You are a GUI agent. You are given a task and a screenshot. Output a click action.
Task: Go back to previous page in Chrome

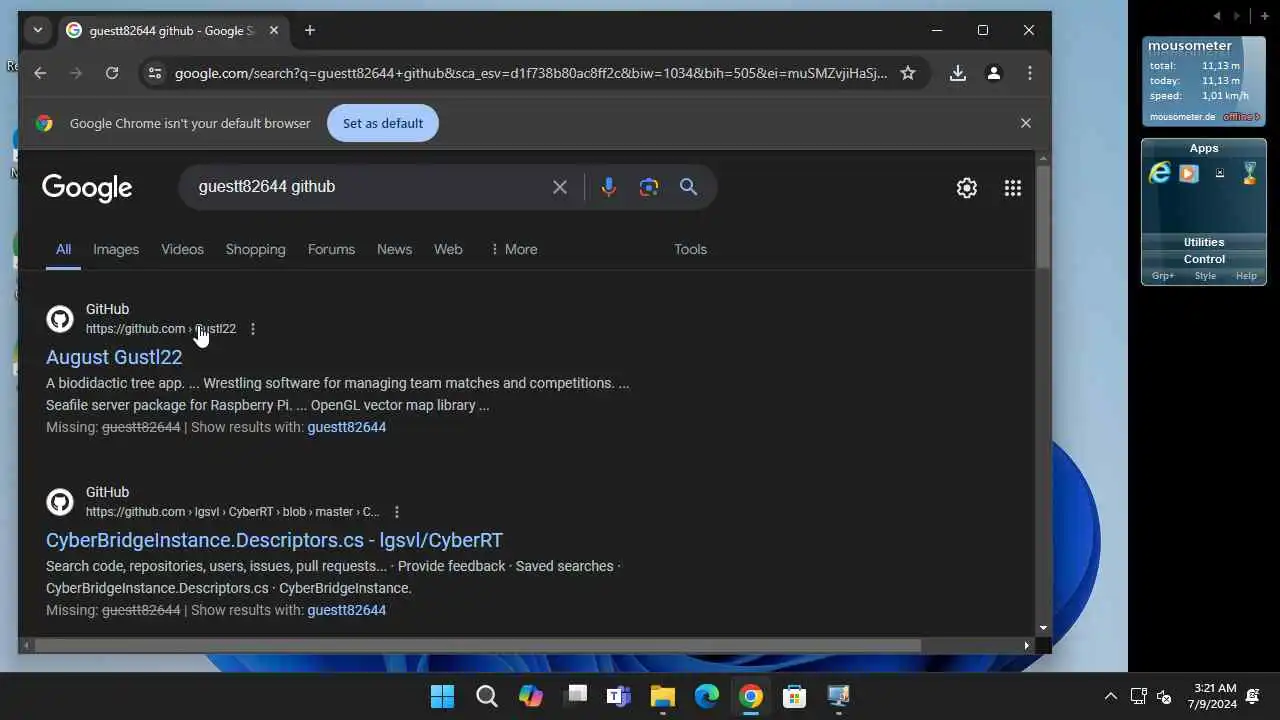[x=40, y=73]
